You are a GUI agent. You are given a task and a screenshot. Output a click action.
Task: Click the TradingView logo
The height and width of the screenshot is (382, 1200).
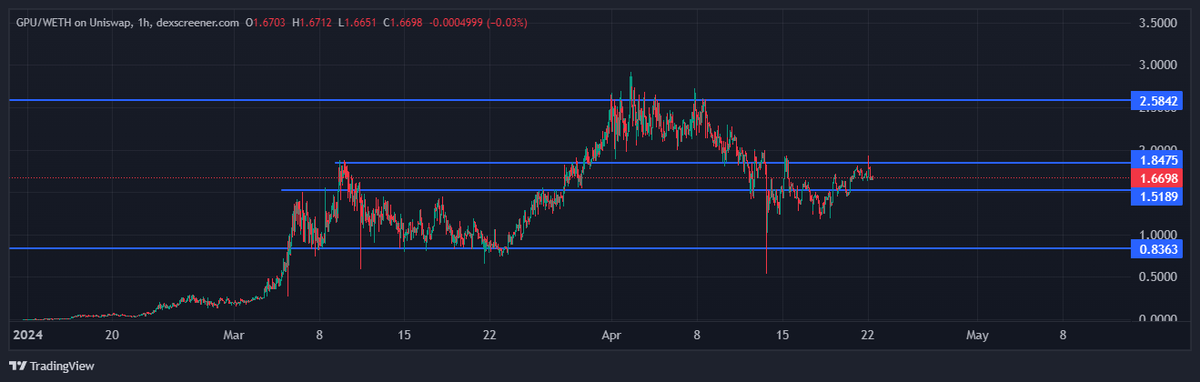pyautogui.click(x=52, y=366)
